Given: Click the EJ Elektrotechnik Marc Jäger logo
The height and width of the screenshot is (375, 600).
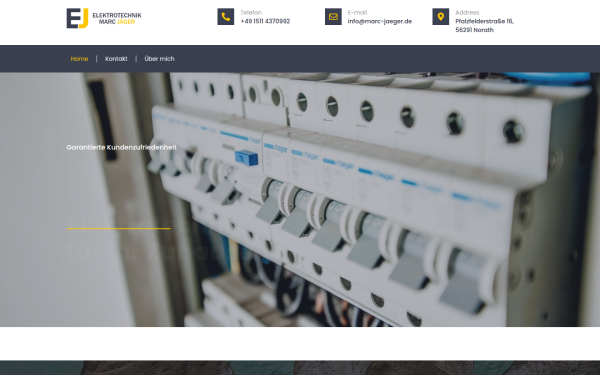Looking at the screenshot, I should 104,18.
